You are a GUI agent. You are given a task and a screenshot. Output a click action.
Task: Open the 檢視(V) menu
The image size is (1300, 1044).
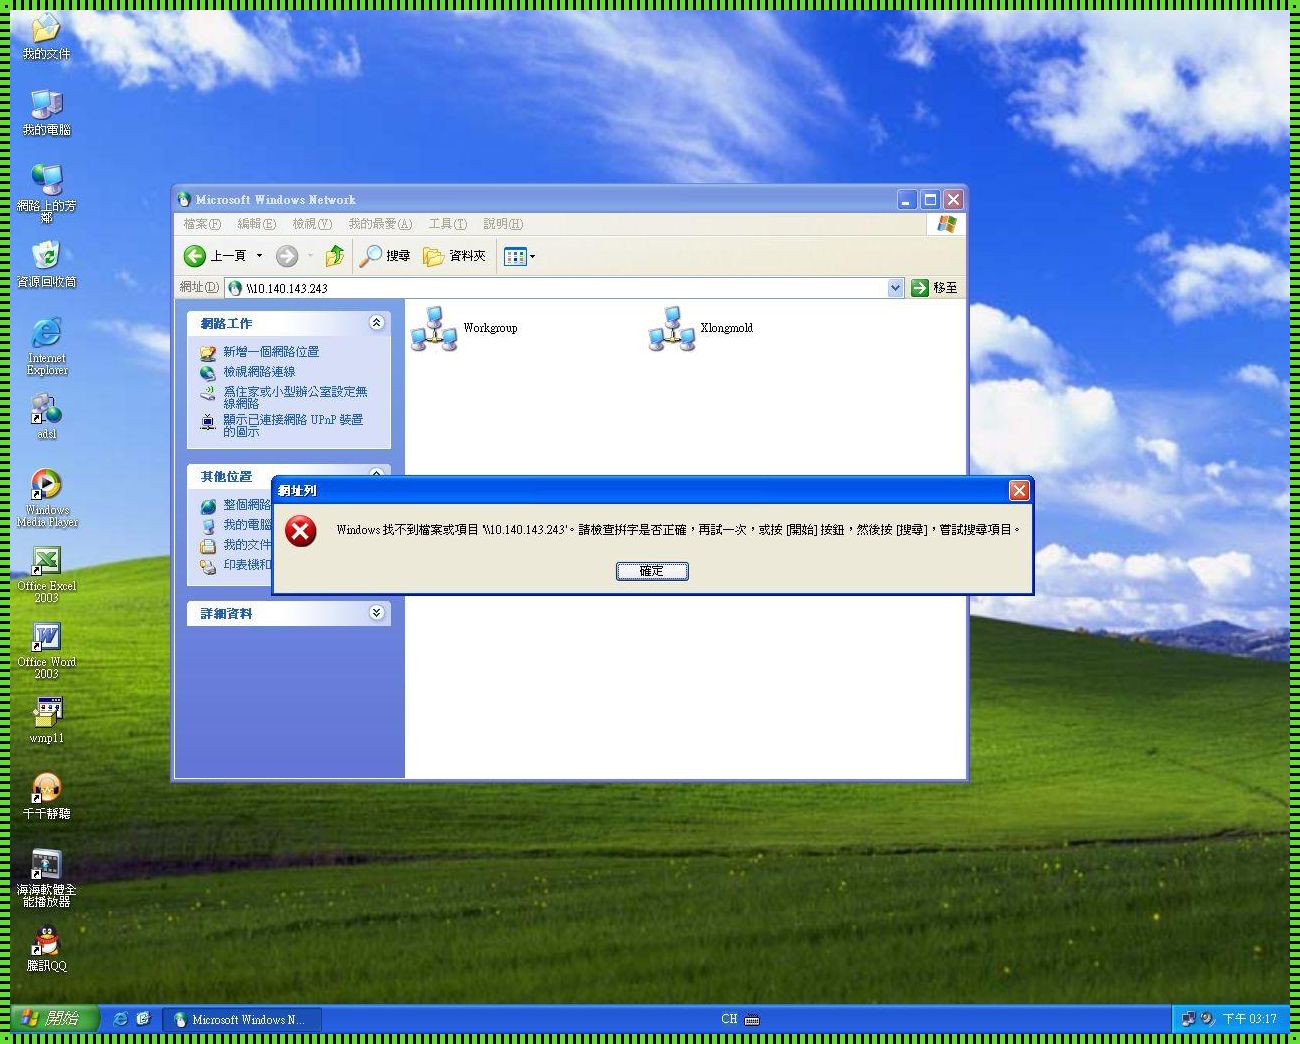click(x=312, y=224)
